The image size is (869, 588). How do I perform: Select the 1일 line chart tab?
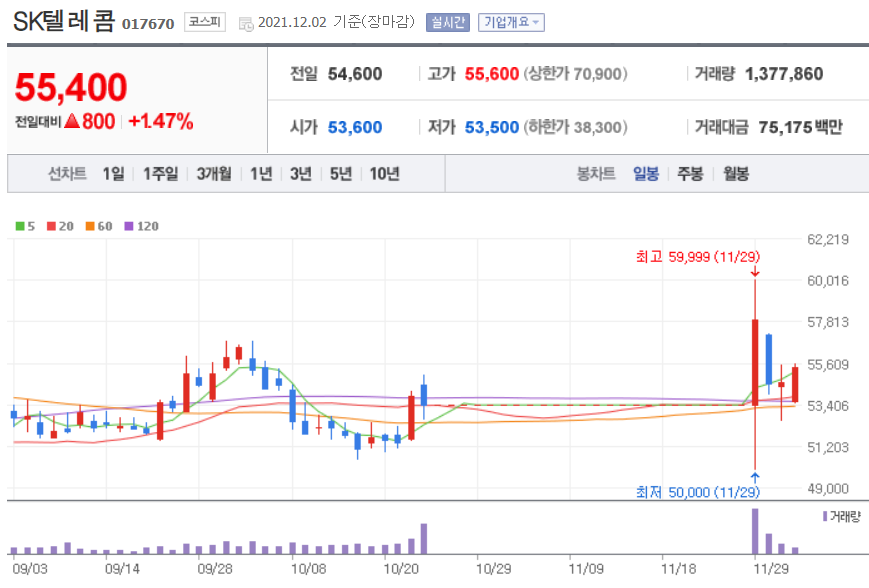pyautogui.click(x=114, y=174)
